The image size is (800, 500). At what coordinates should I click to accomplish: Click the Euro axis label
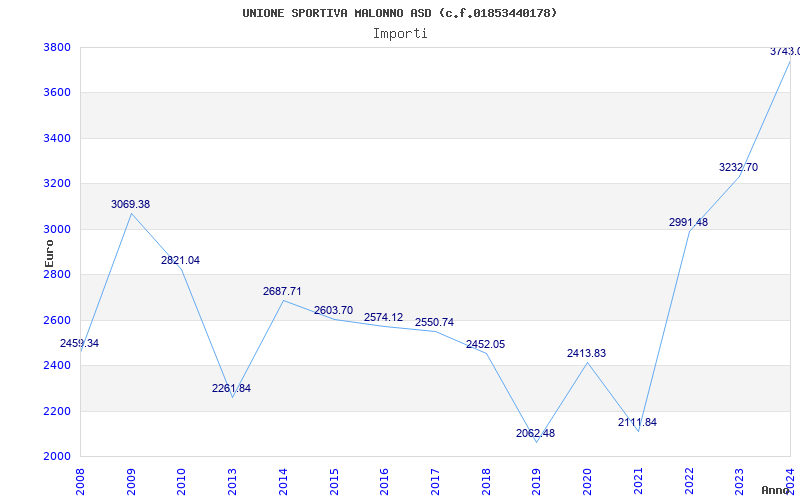coord(49,254)
